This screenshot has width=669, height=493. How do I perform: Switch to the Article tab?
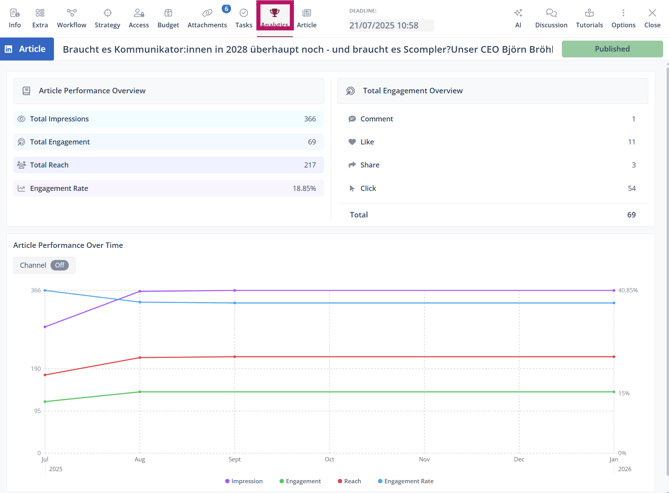tap(306, 17)
